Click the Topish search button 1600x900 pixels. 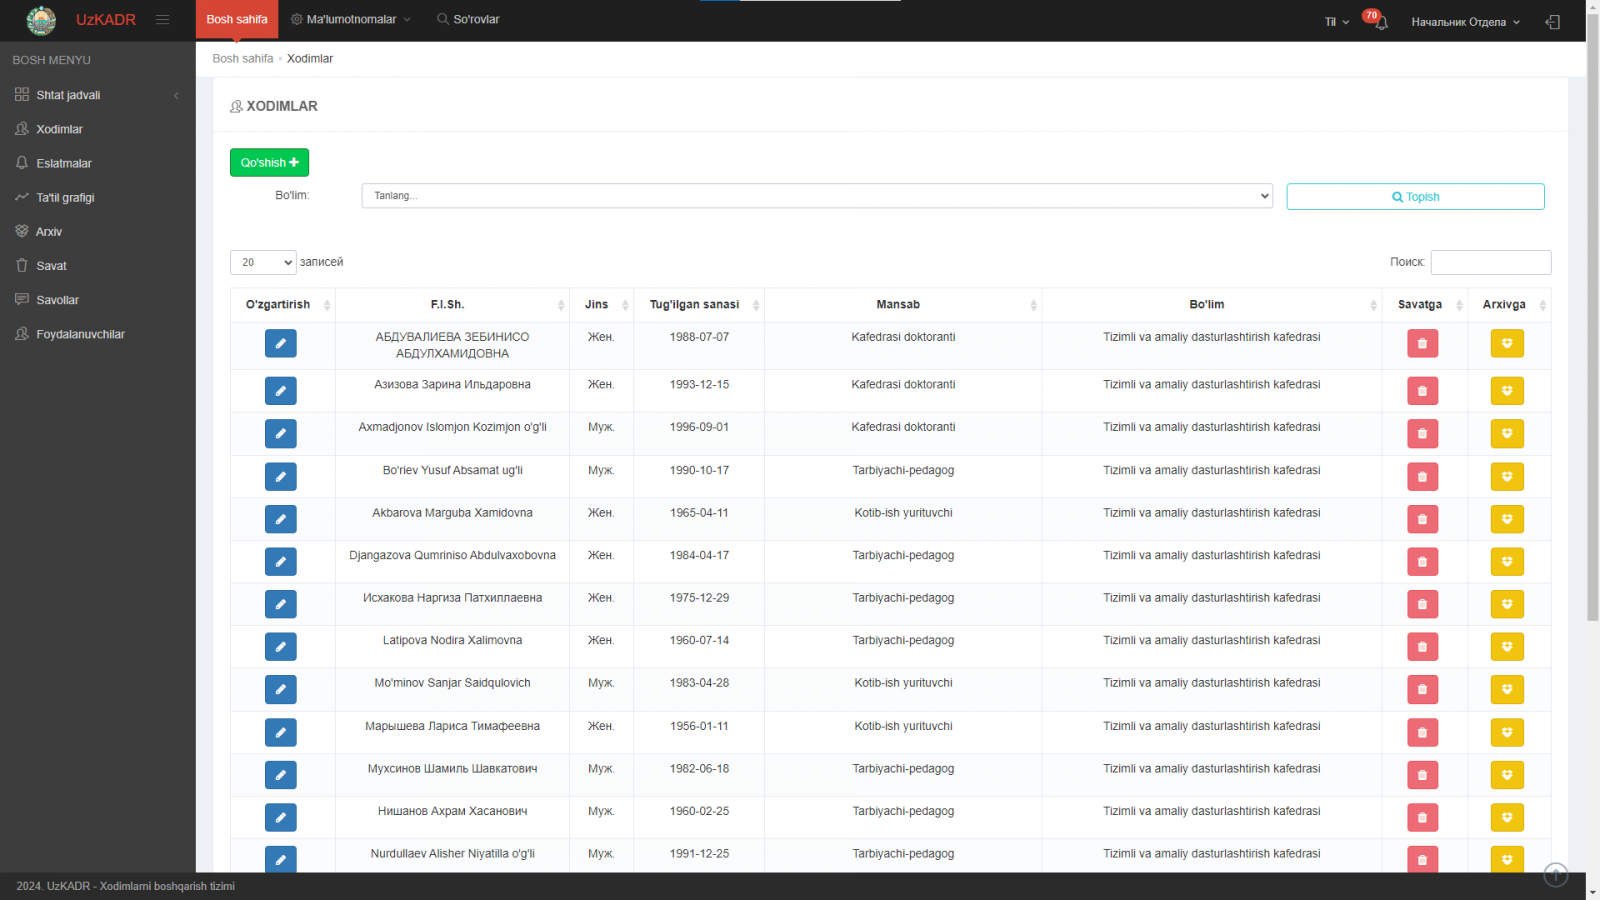[1414, 197]
